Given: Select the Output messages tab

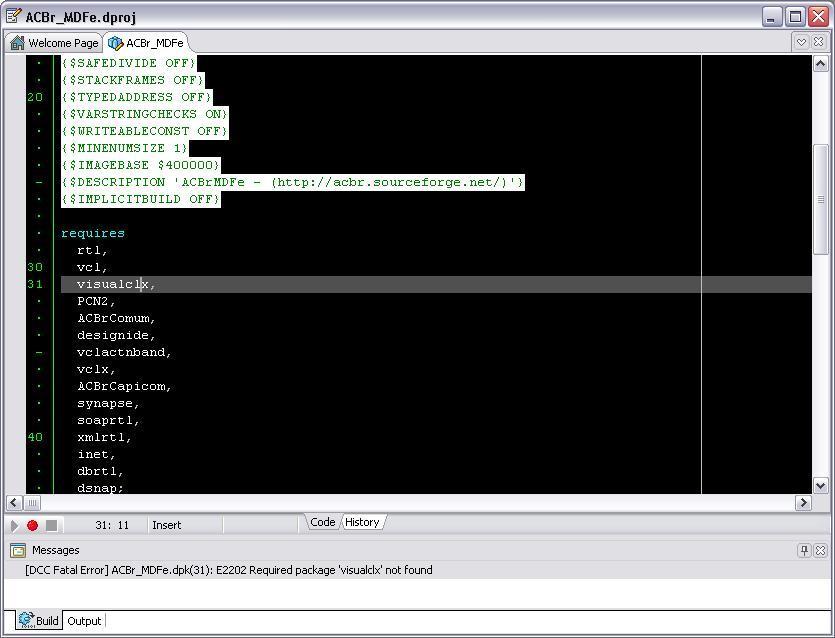Looking at the screenshot, I should click(84, 621).
